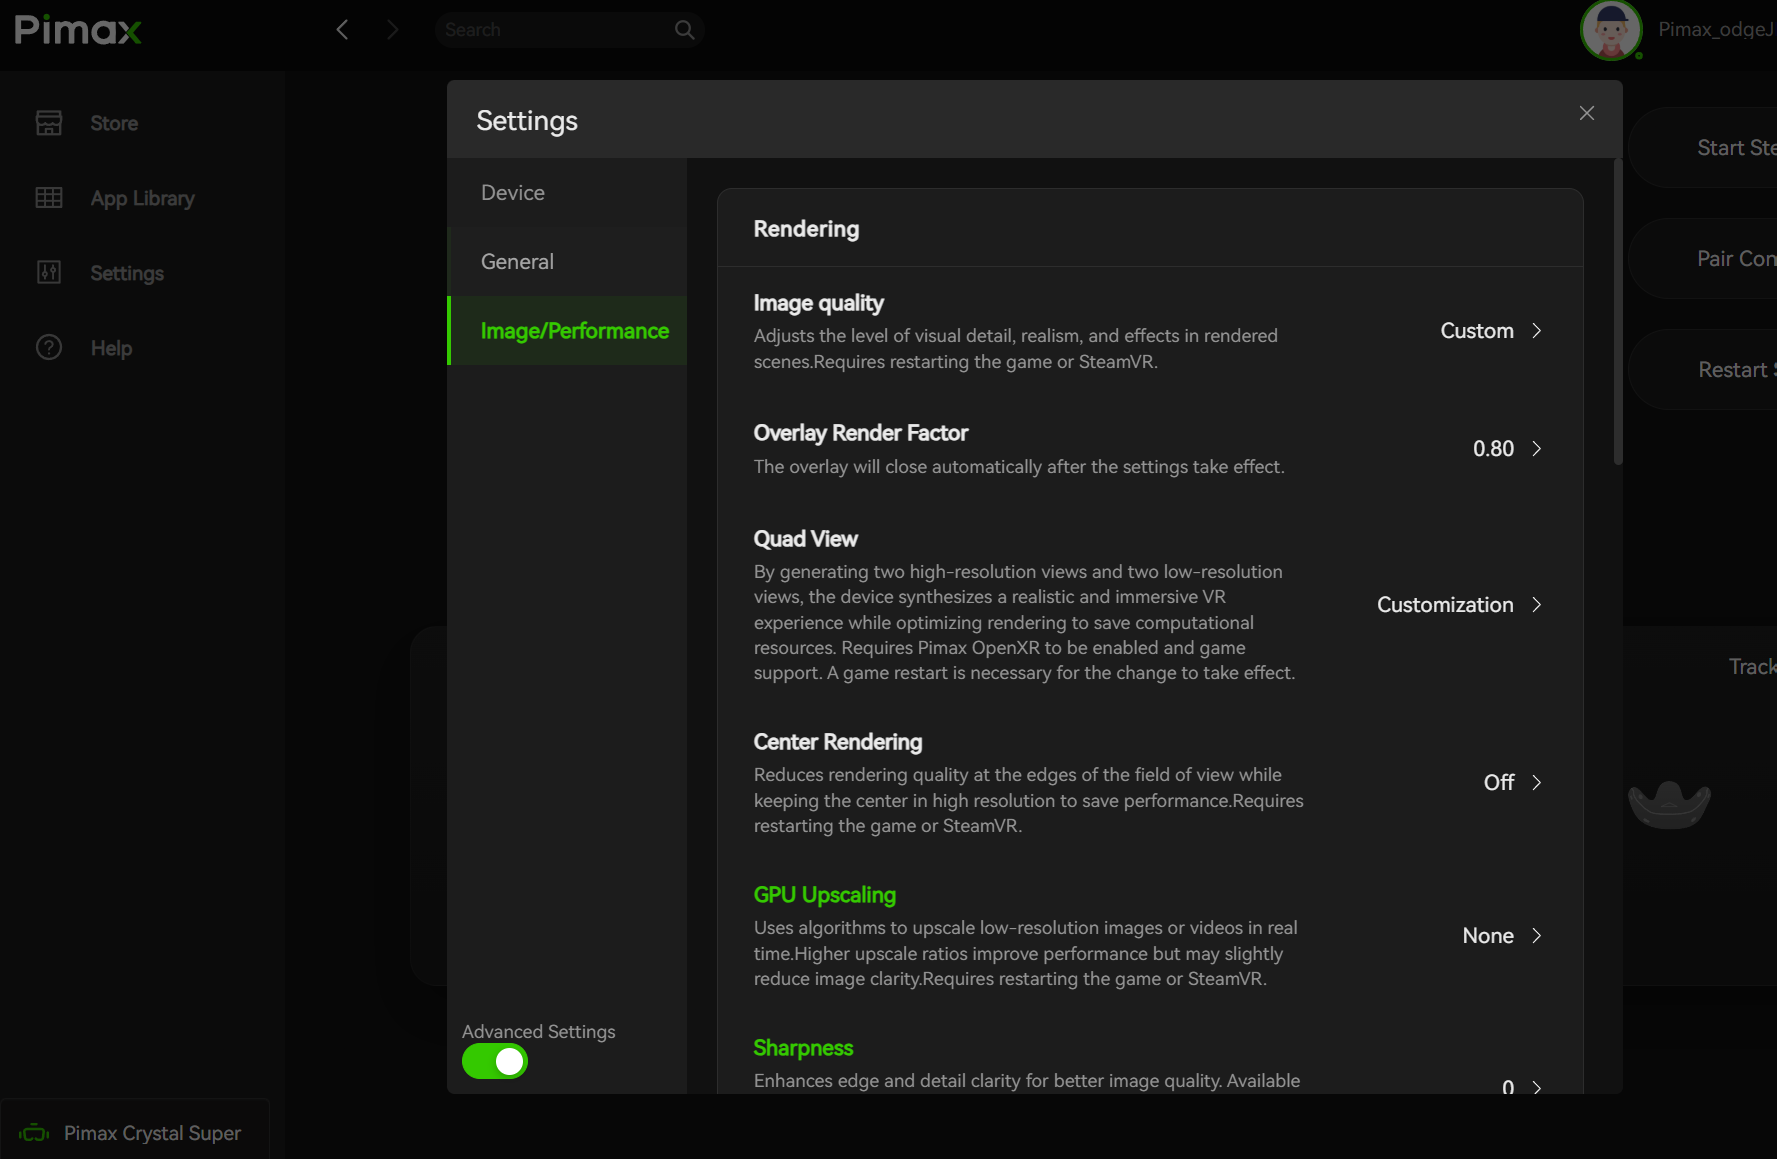
Task: Expand the Overlay Render Factor chevron
Action: [x=1537, y=449]
